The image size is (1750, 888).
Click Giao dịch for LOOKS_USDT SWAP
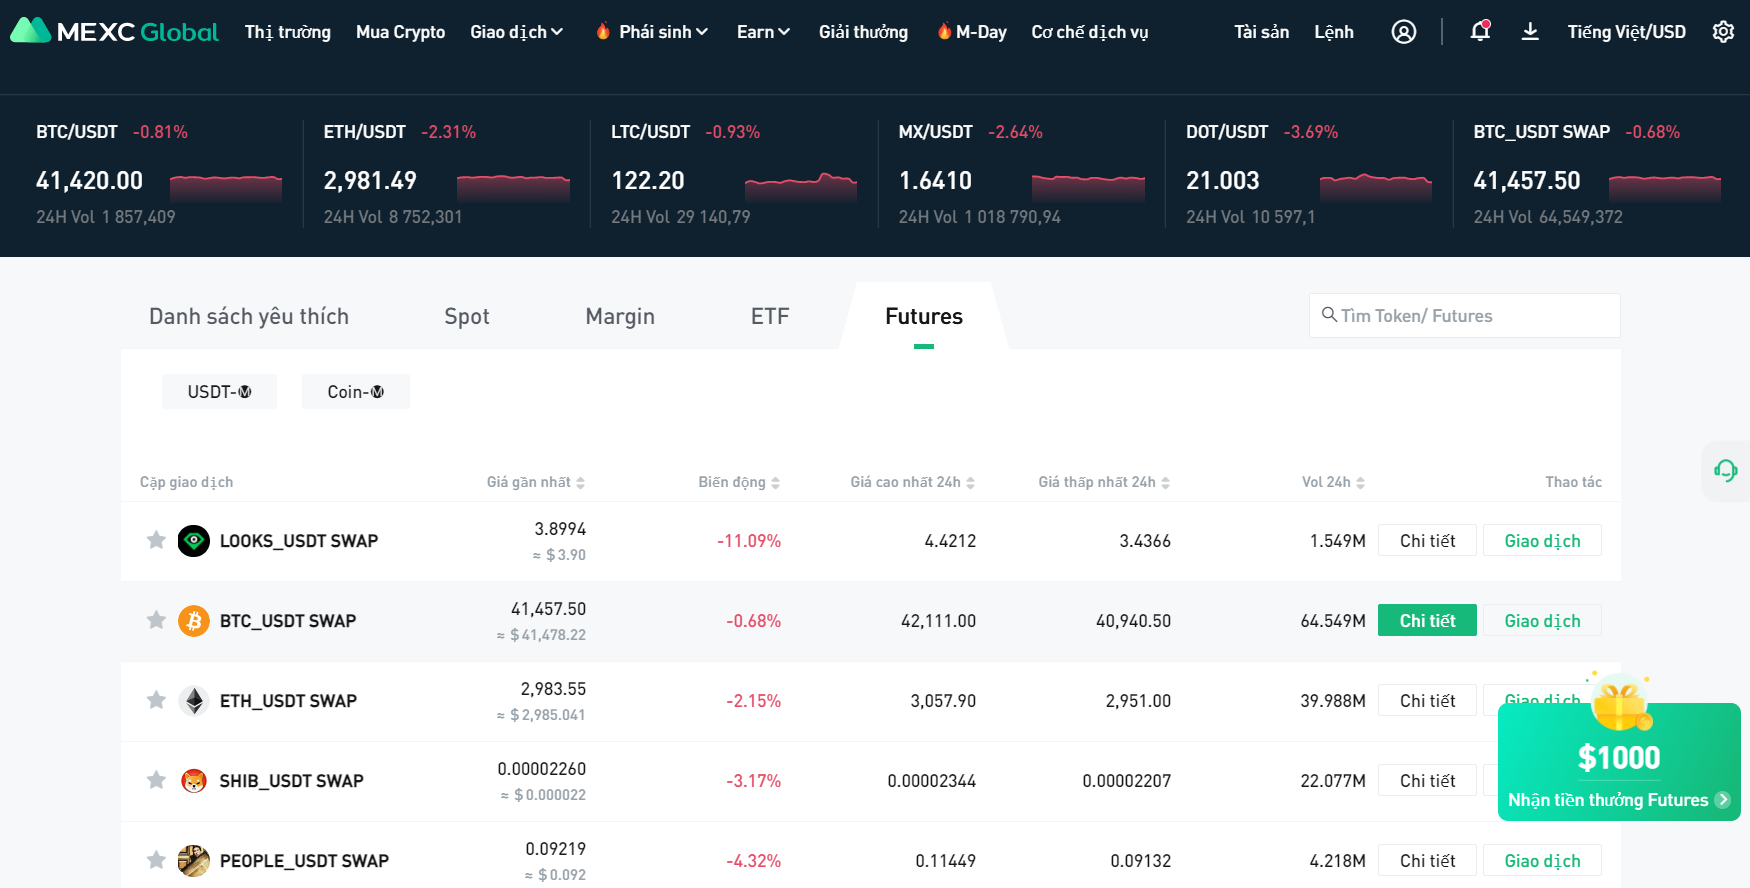(1542, 541)
